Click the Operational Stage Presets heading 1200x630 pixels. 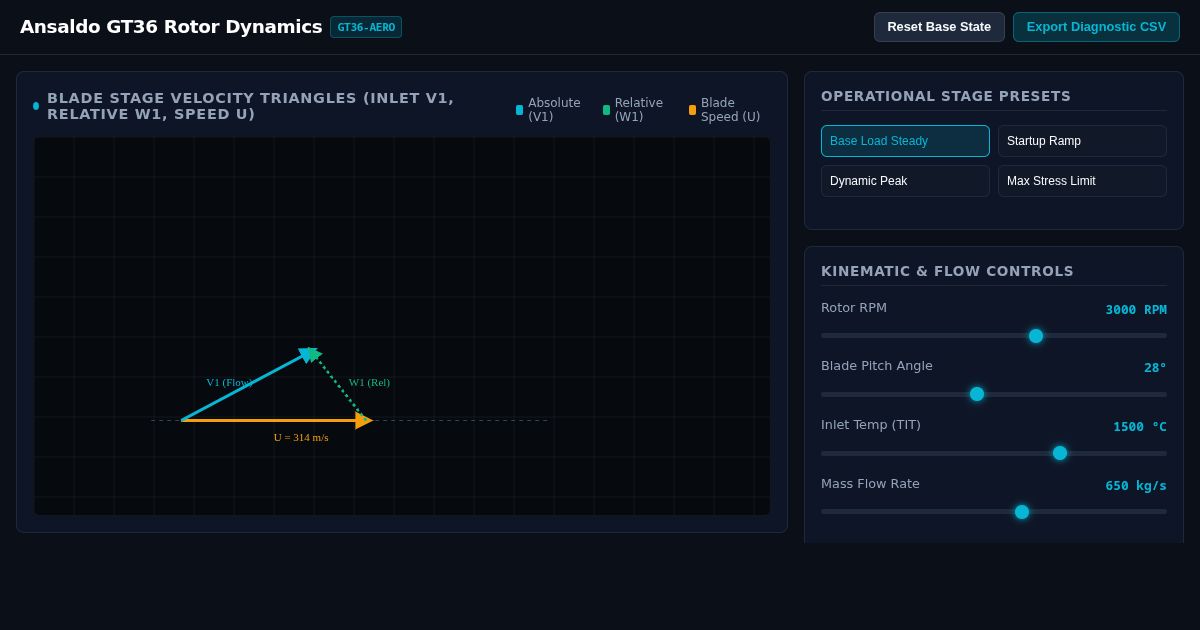tap(946, 96)
